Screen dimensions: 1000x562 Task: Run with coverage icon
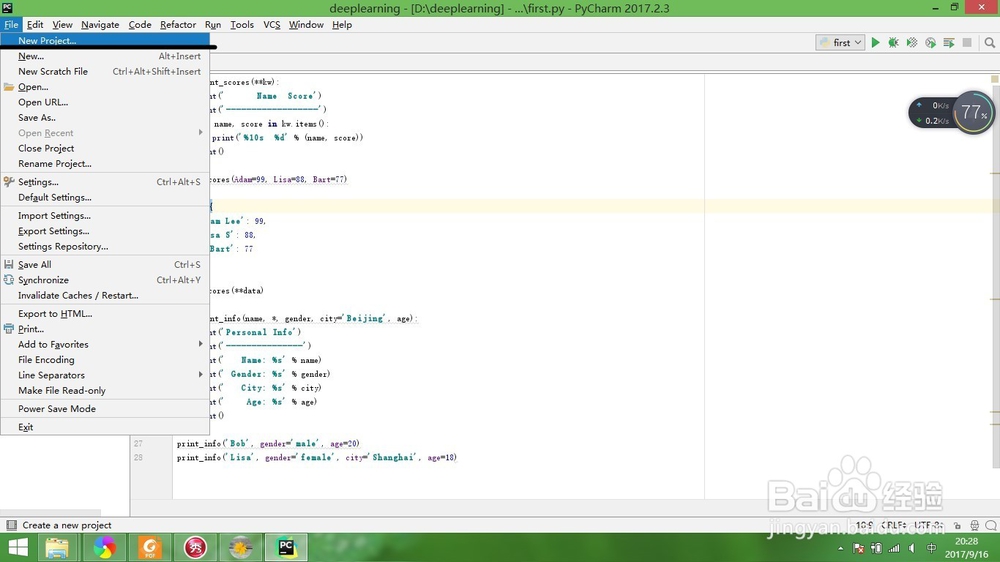point(912,42)
